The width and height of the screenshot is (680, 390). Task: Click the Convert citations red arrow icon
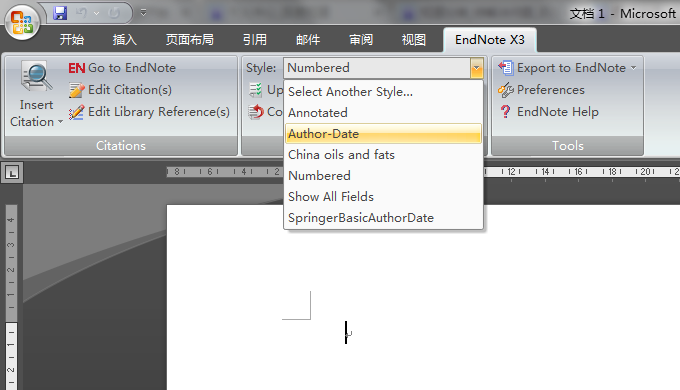tap(255, 112)
